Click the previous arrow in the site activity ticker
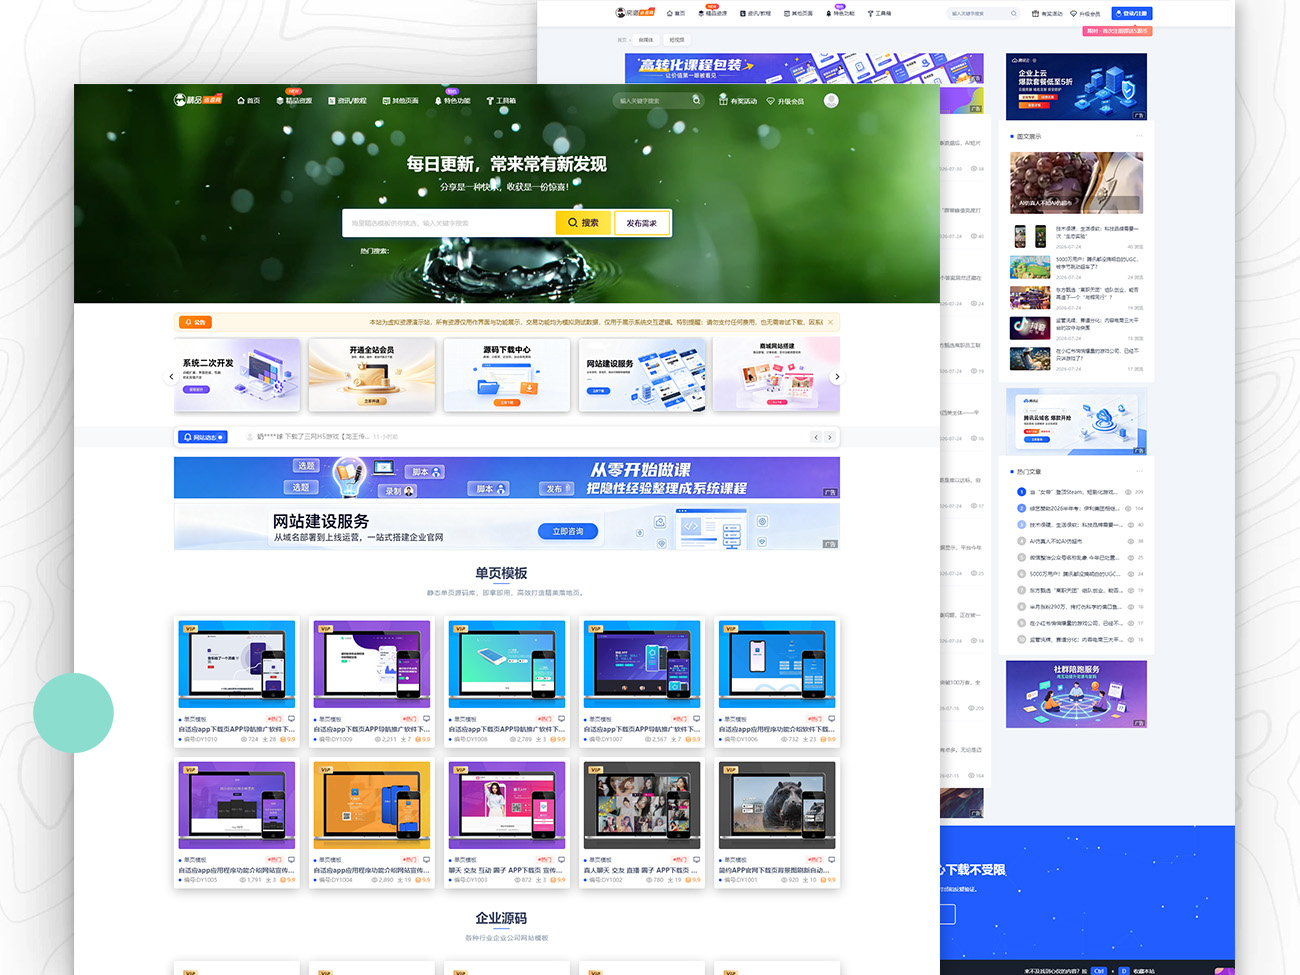1300x975 pixels. point(816,437)
